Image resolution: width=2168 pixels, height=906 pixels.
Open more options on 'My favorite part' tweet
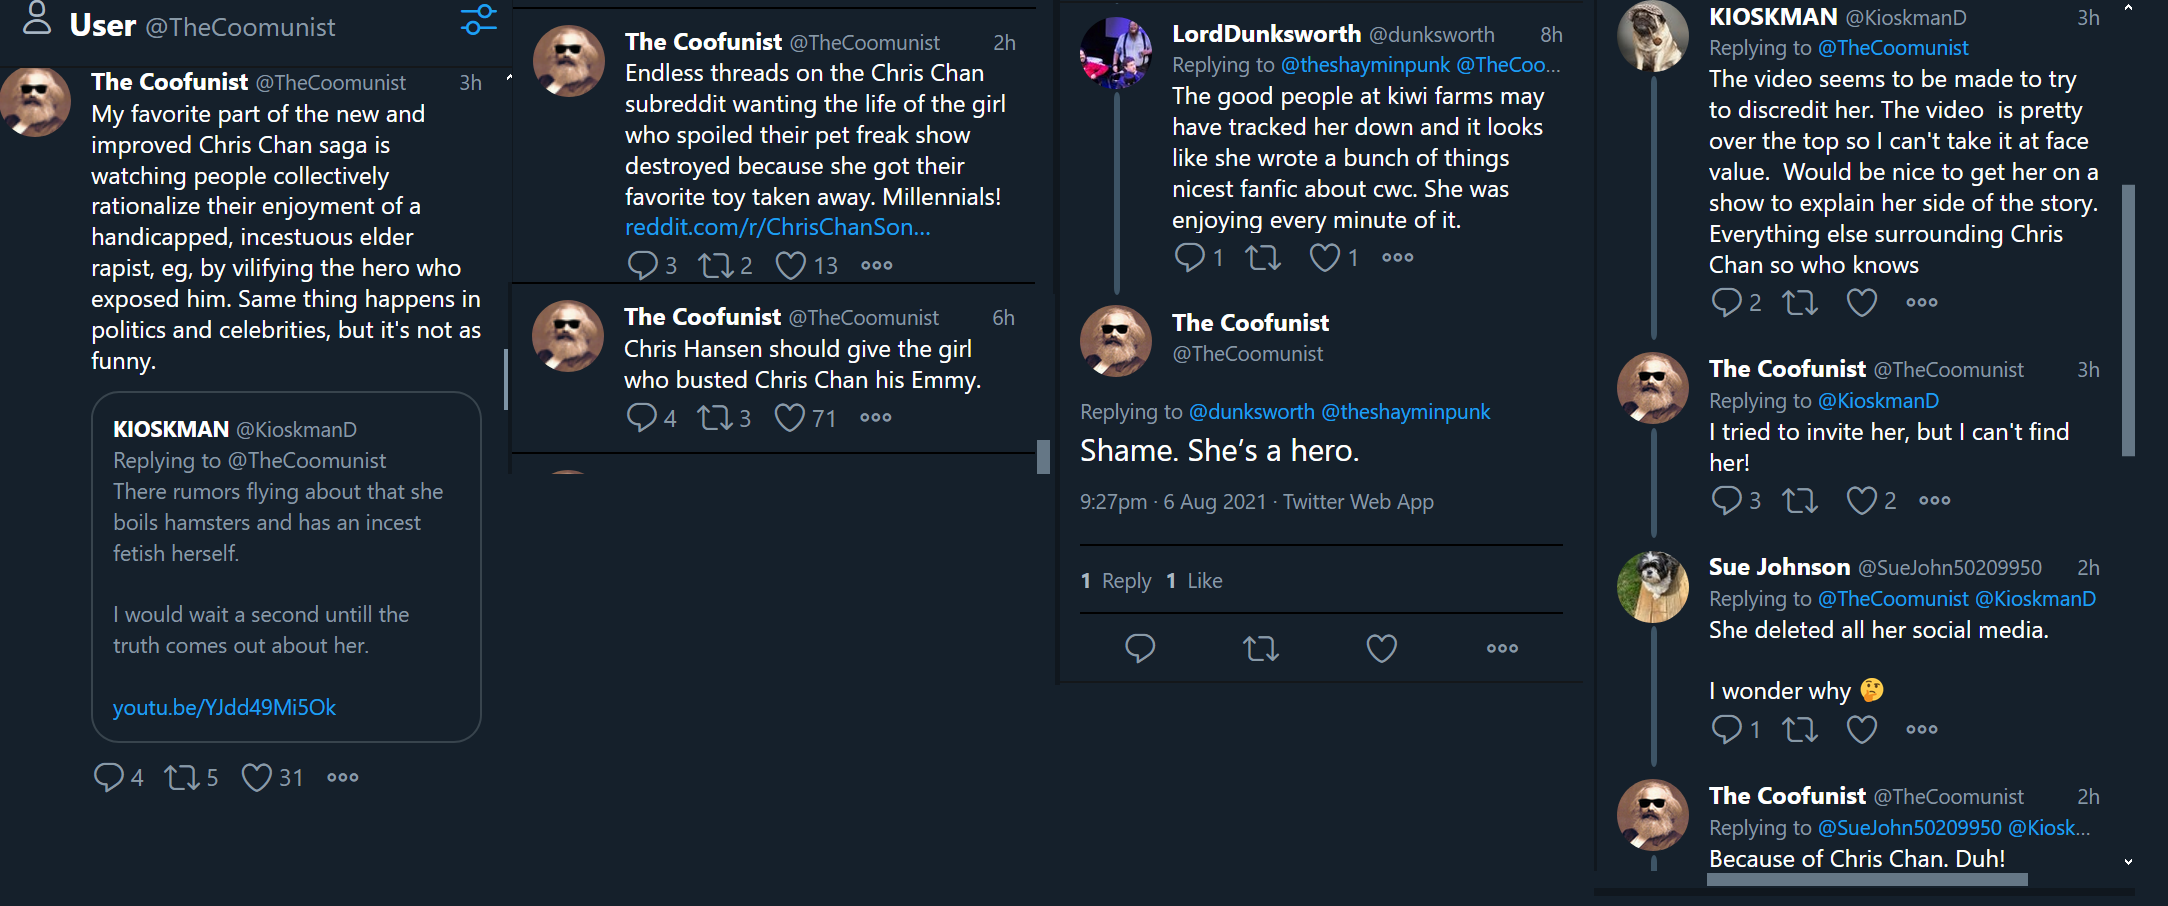tap(342, 777)
